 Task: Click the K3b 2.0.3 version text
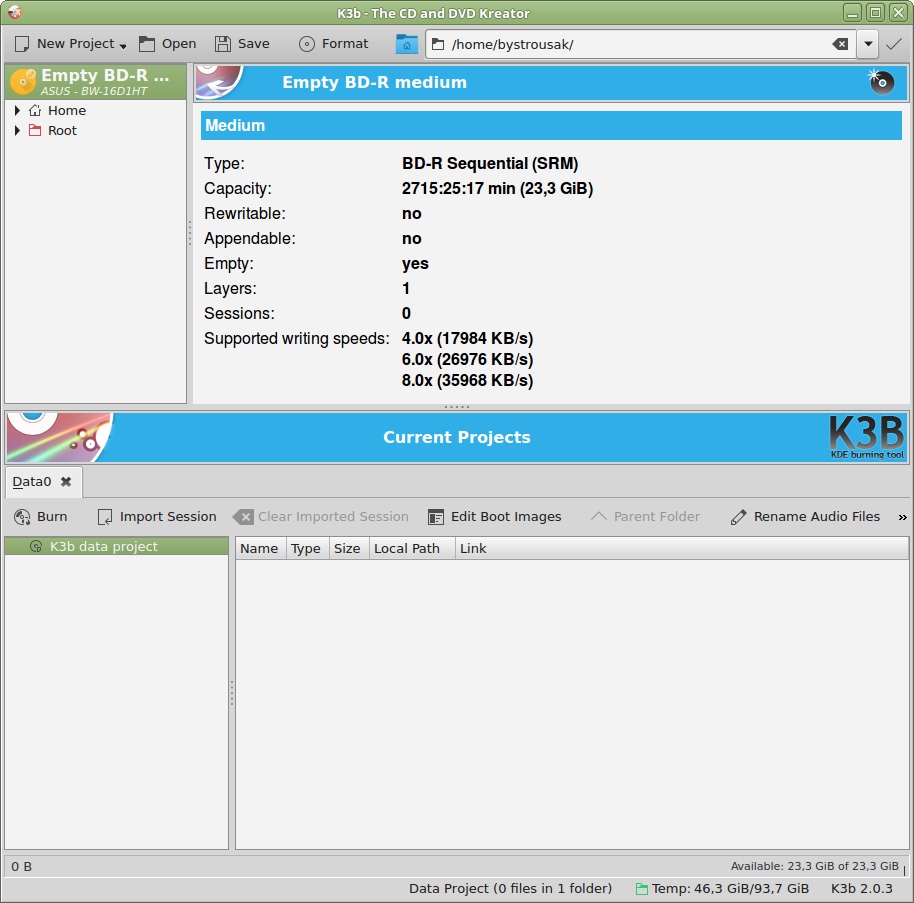(862, 888)
